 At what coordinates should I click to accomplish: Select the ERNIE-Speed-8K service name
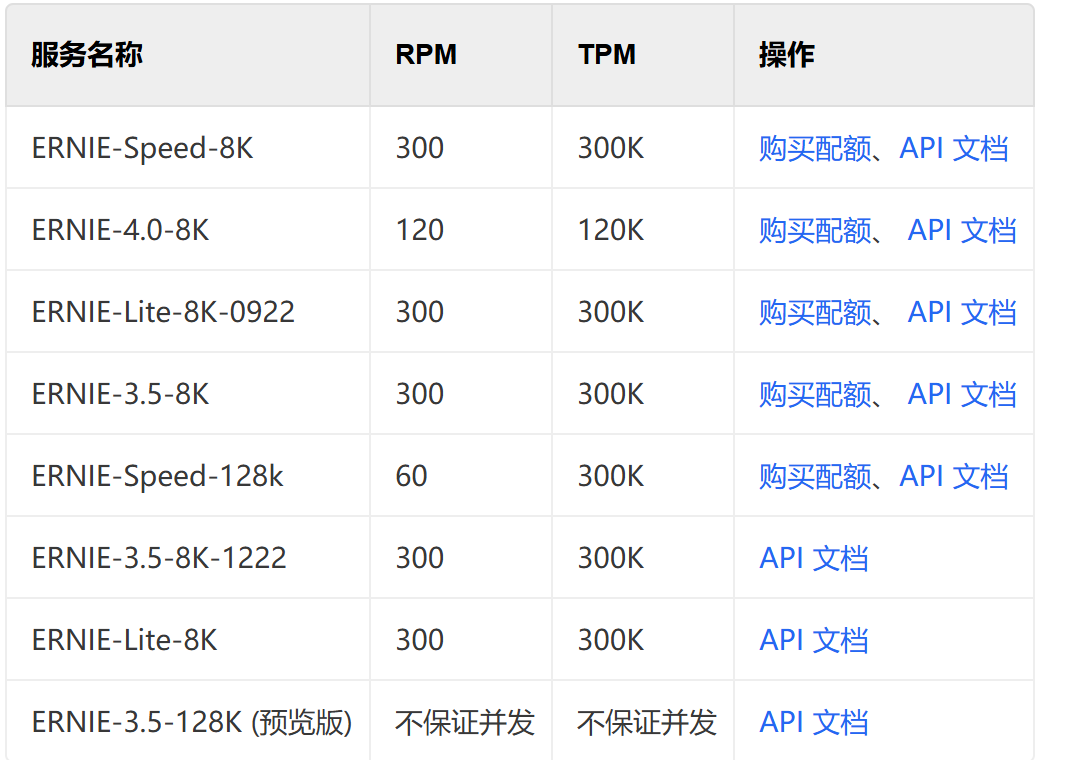[x=142, y=149]
